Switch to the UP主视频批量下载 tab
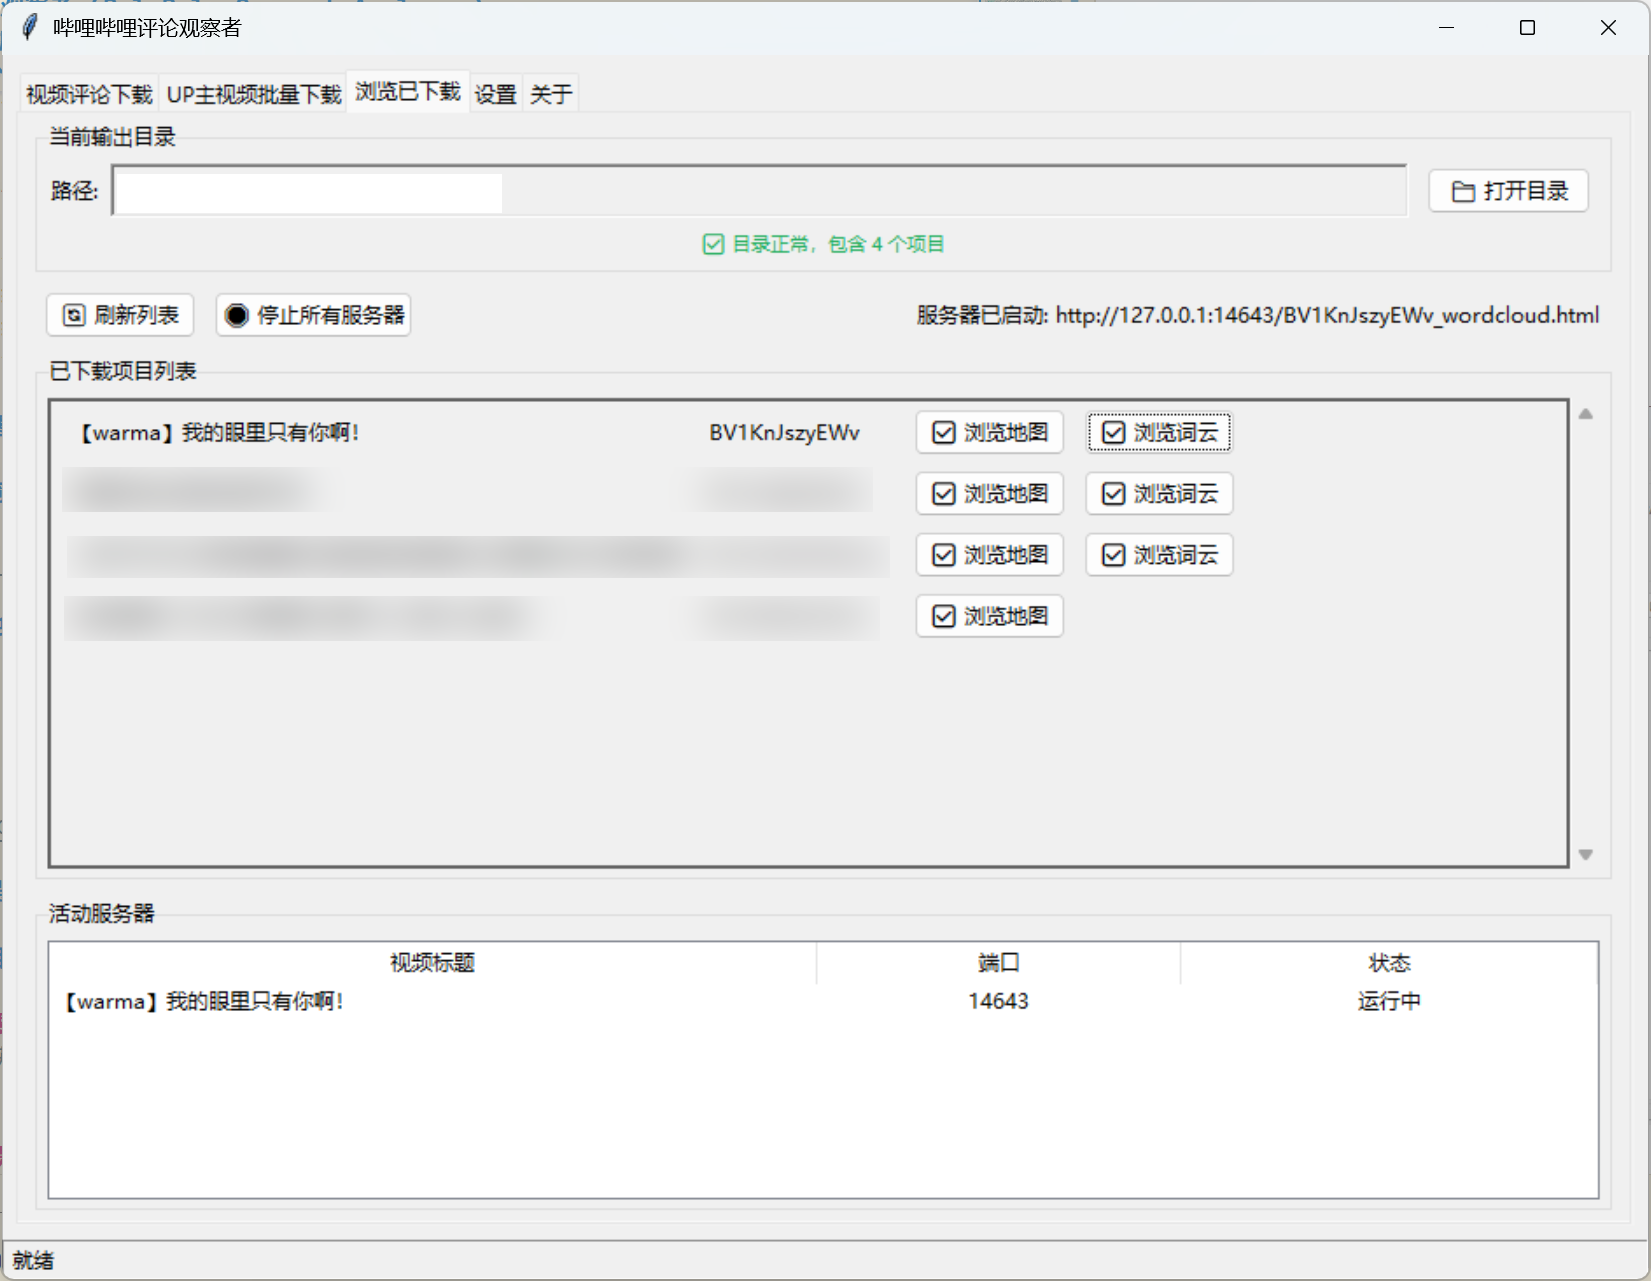 pos(254,94)
